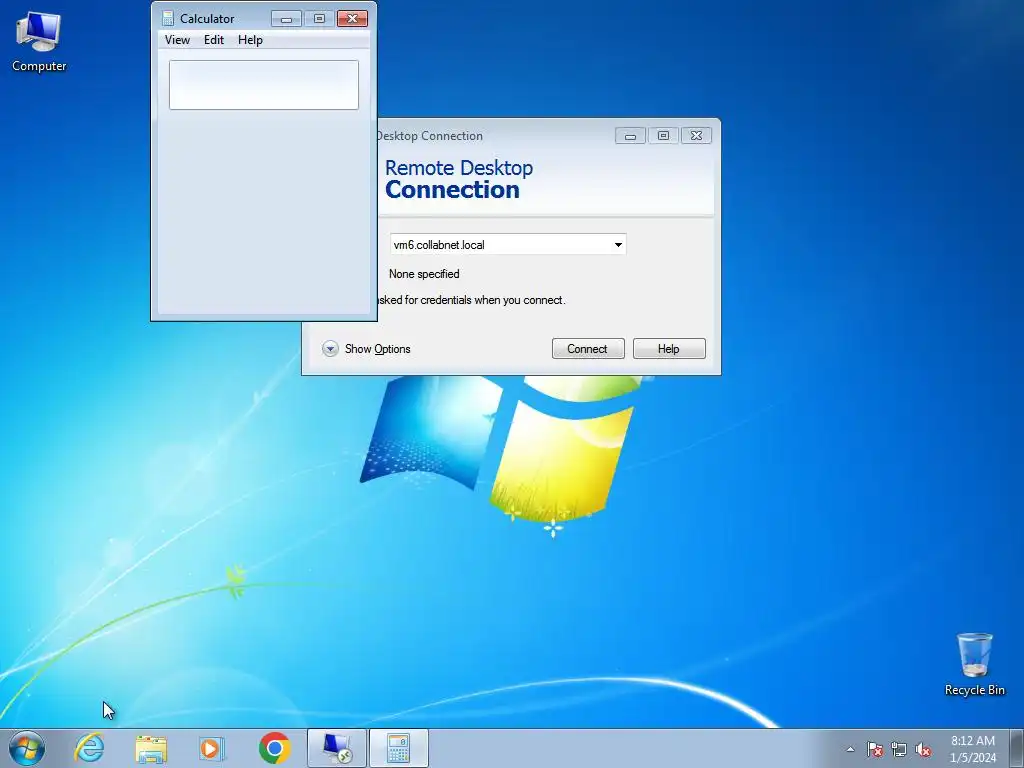The width and height of the screenshot is (1024, 768).
Task: Open the Calculator Help menu
Action: [x=250, y=40]
